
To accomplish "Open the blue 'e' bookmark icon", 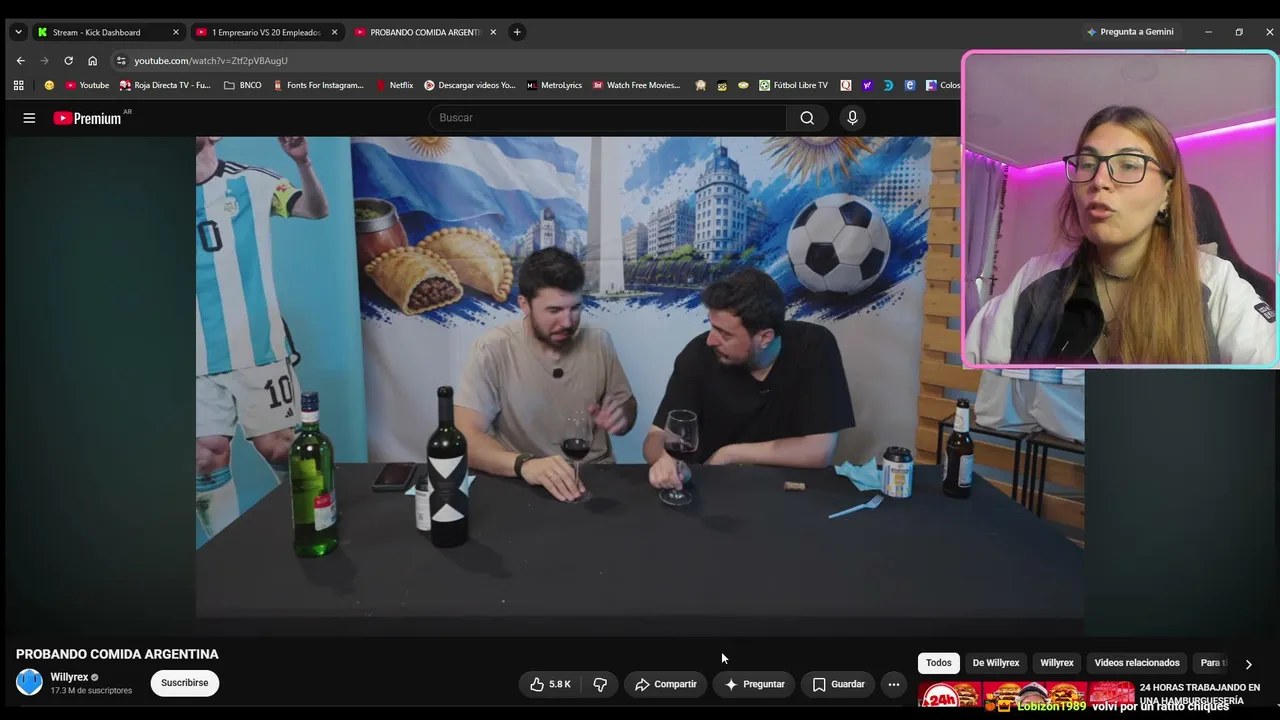I will (909, 85).
